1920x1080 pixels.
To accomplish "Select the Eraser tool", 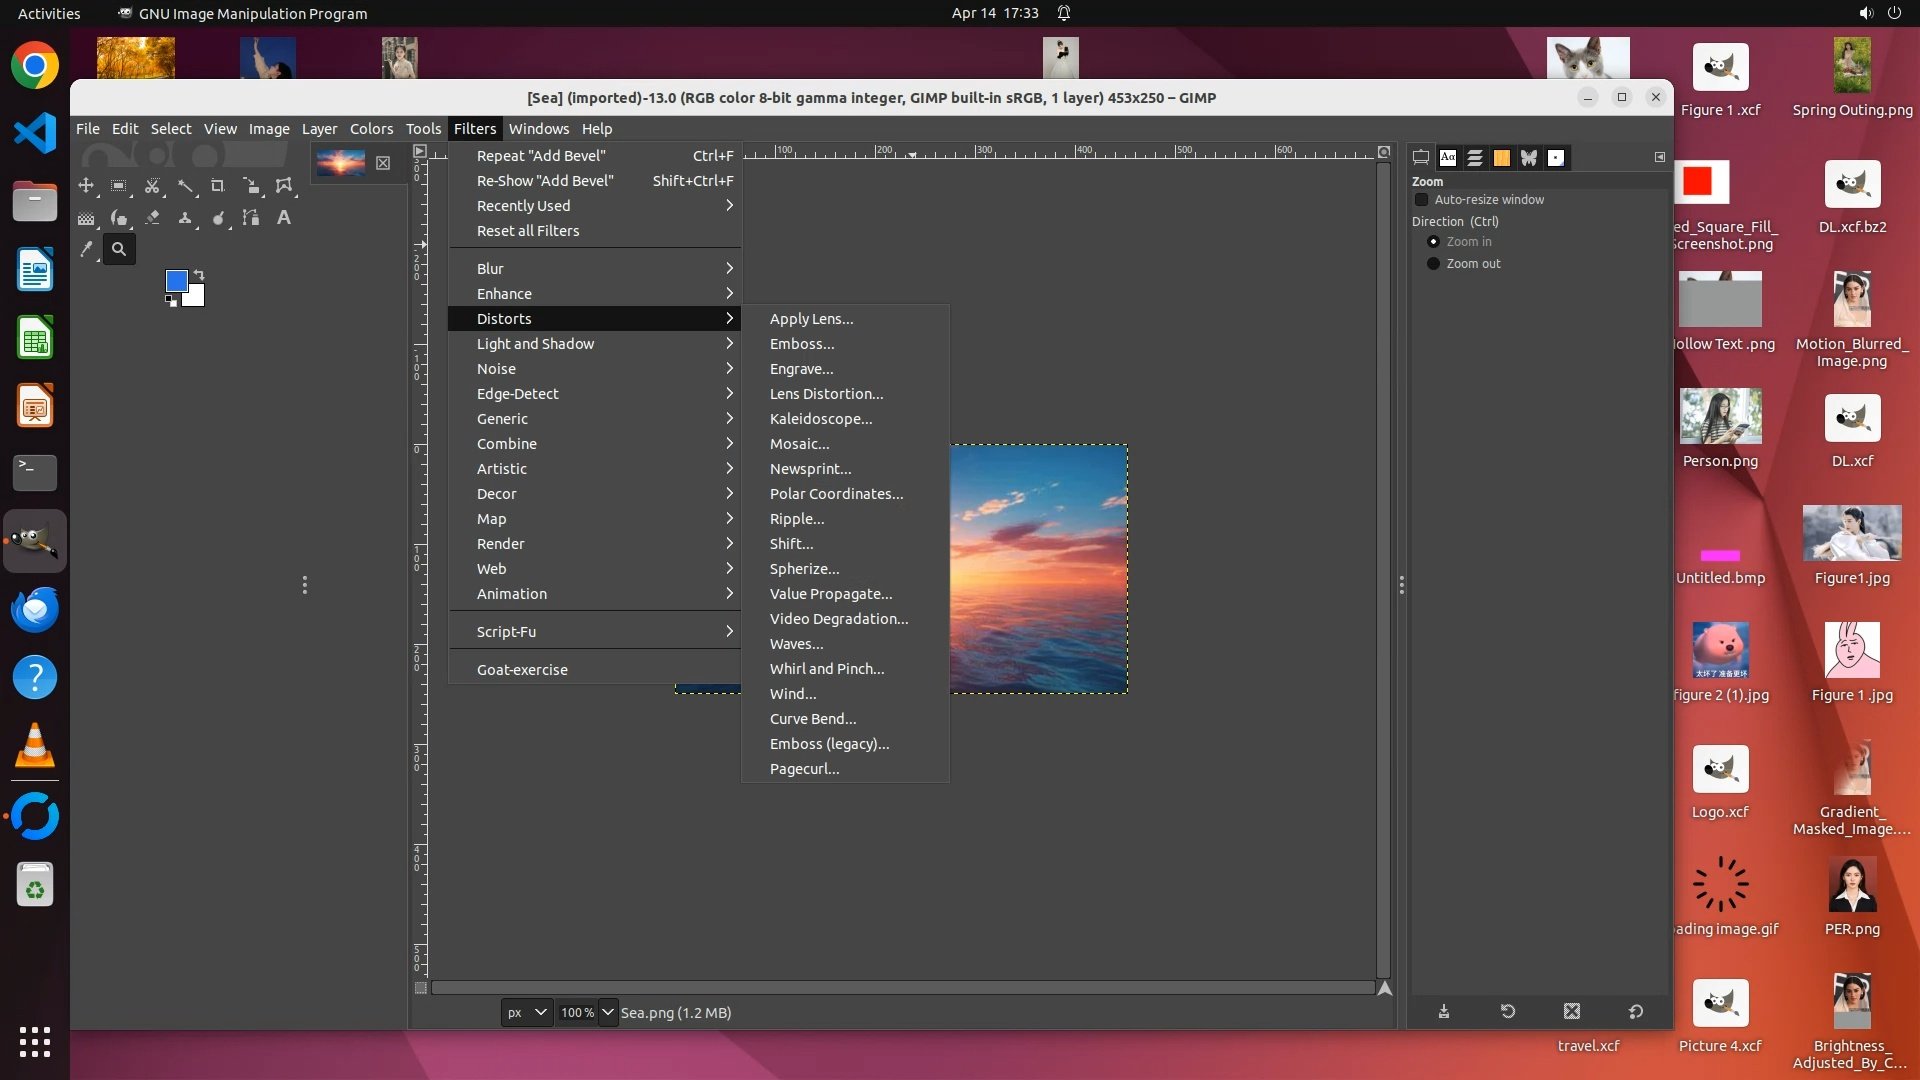I will 152,218.
